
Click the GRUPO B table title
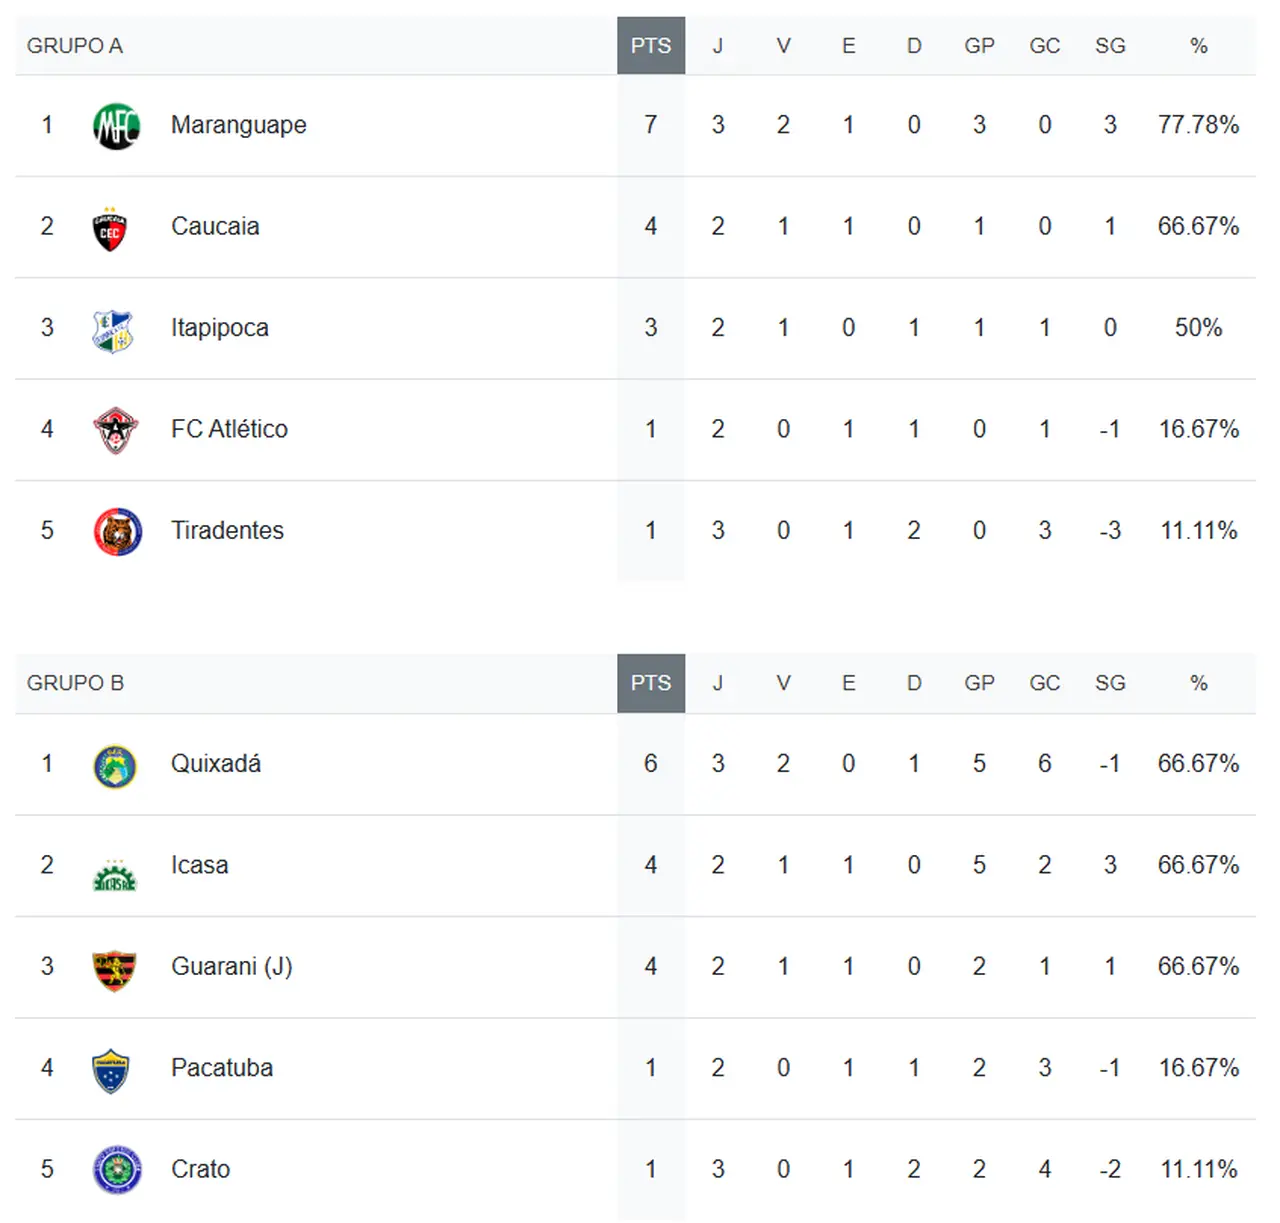[75, 683]
